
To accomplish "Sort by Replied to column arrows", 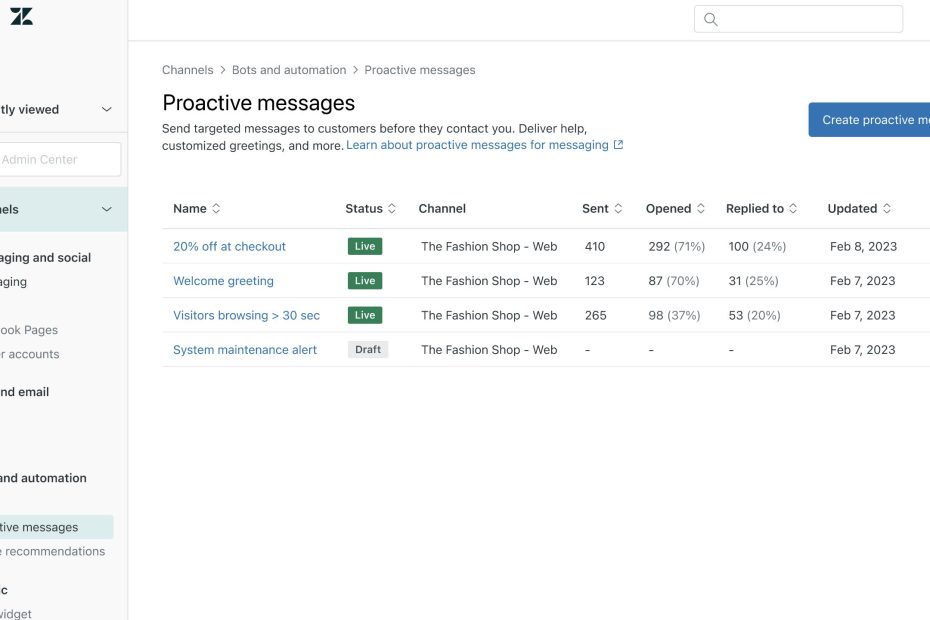I will point(793,209).
